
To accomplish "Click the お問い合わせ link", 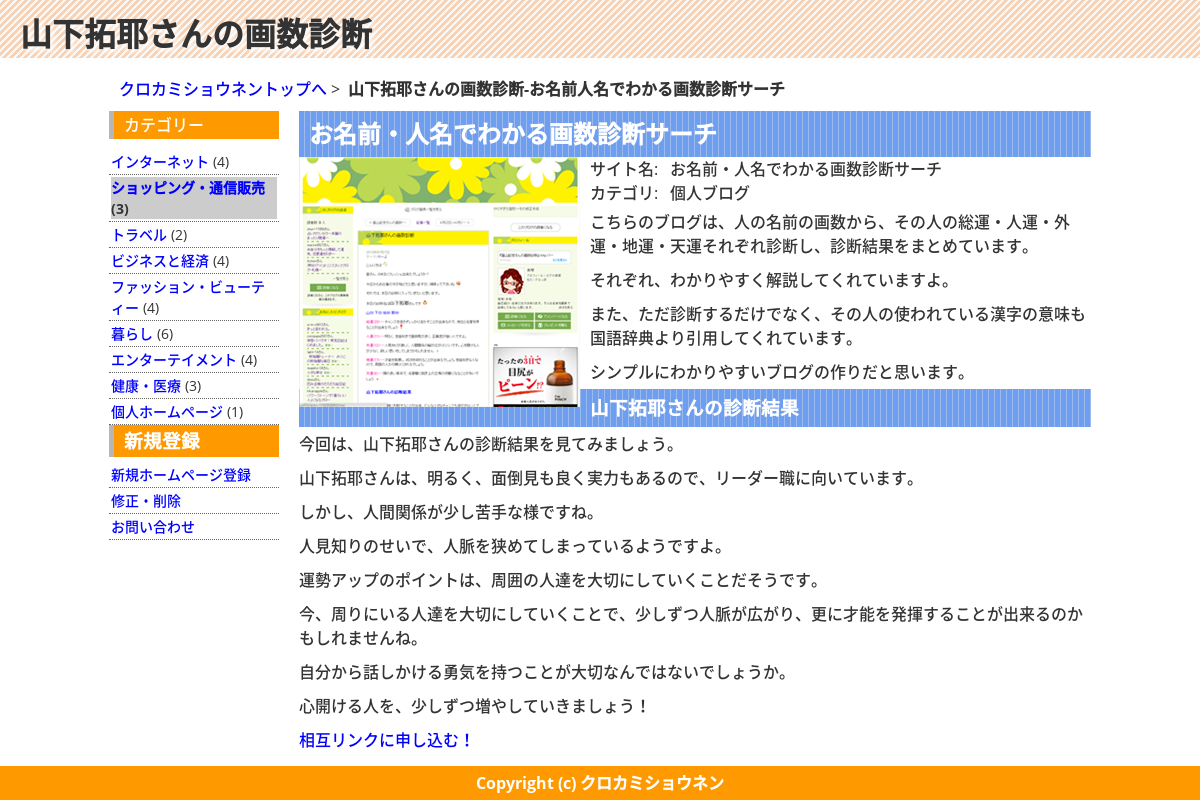I will (x=153, y=527).
